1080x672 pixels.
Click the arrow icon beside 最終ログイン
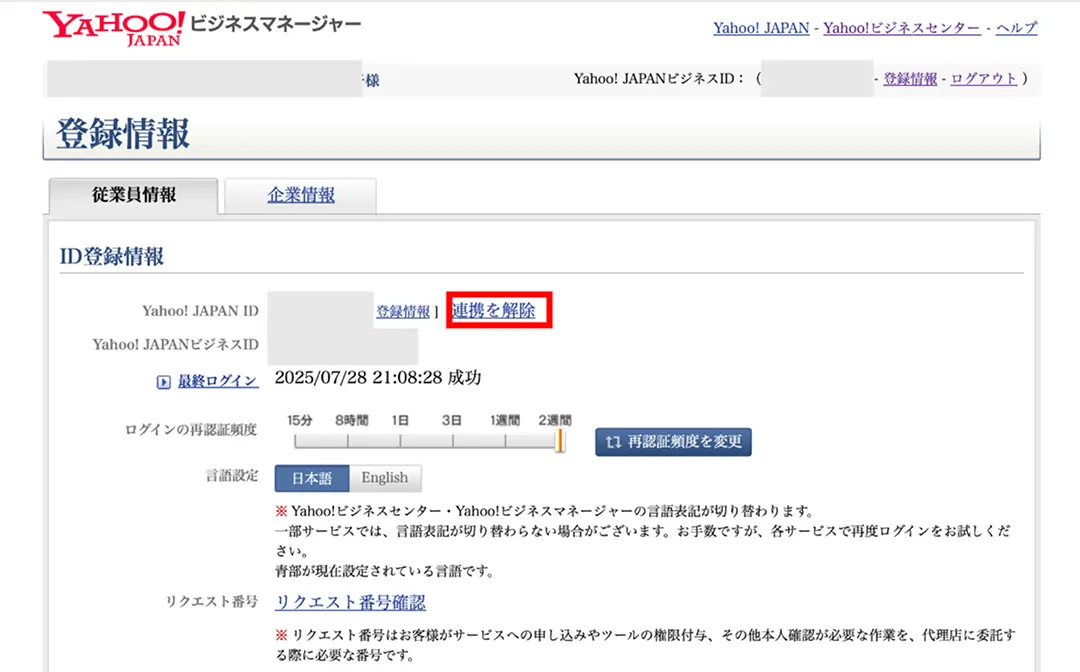click(163, 380)
